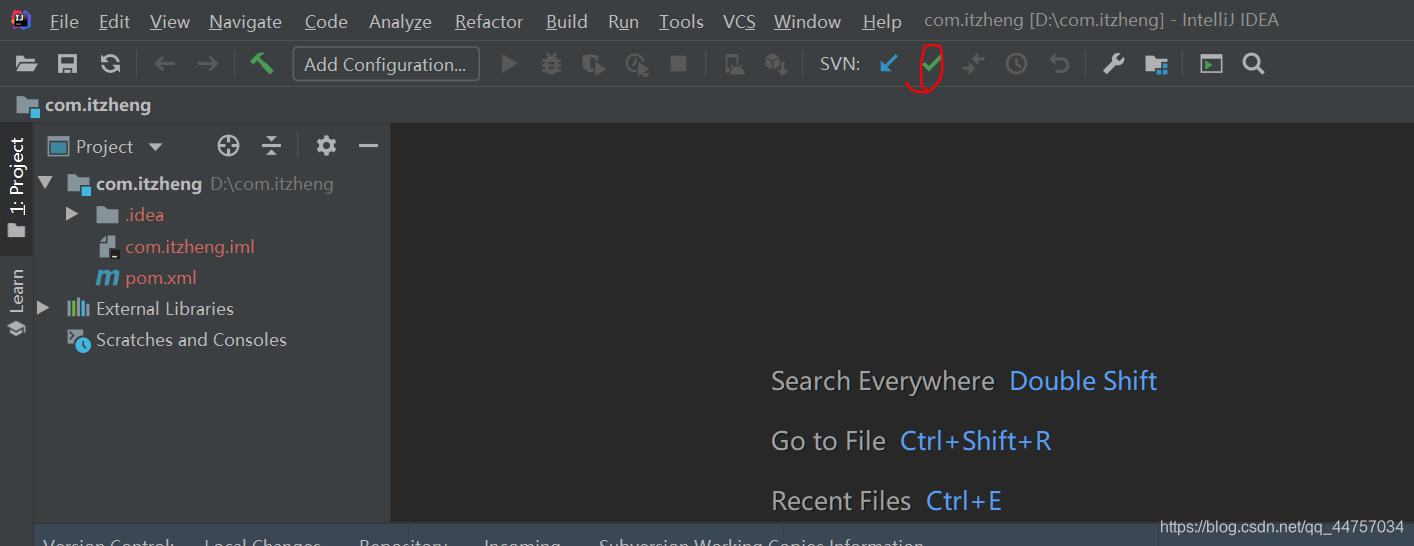Hide the Project panel with minus icon
1414x546 pixels.
click(368, 146)
